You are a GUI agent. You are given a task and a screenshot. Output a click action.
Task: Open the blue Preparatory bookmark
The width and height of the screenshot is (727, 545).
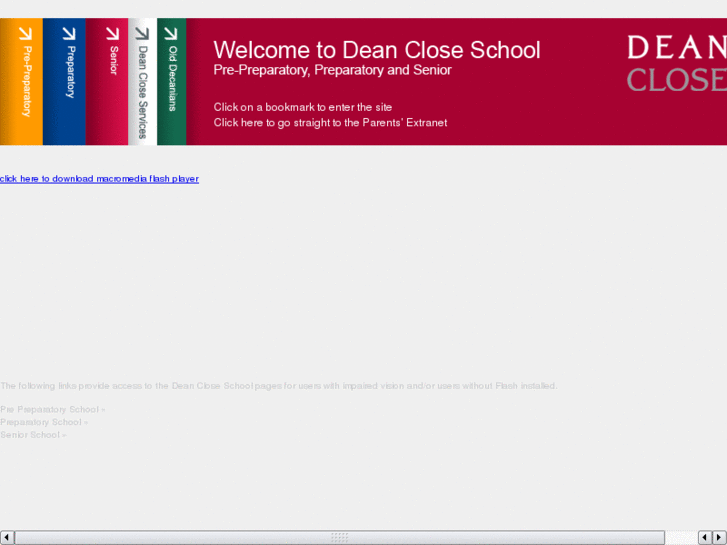tap(64, 82)
